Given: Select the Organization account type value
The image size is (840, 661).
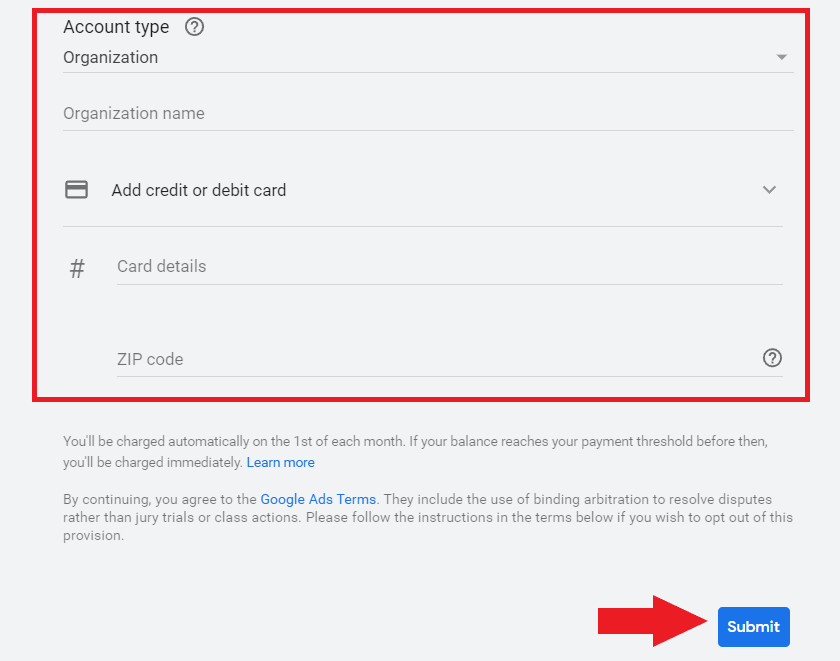Looking at the screenshot, I should pyautogui.click(x=110, y=57).
